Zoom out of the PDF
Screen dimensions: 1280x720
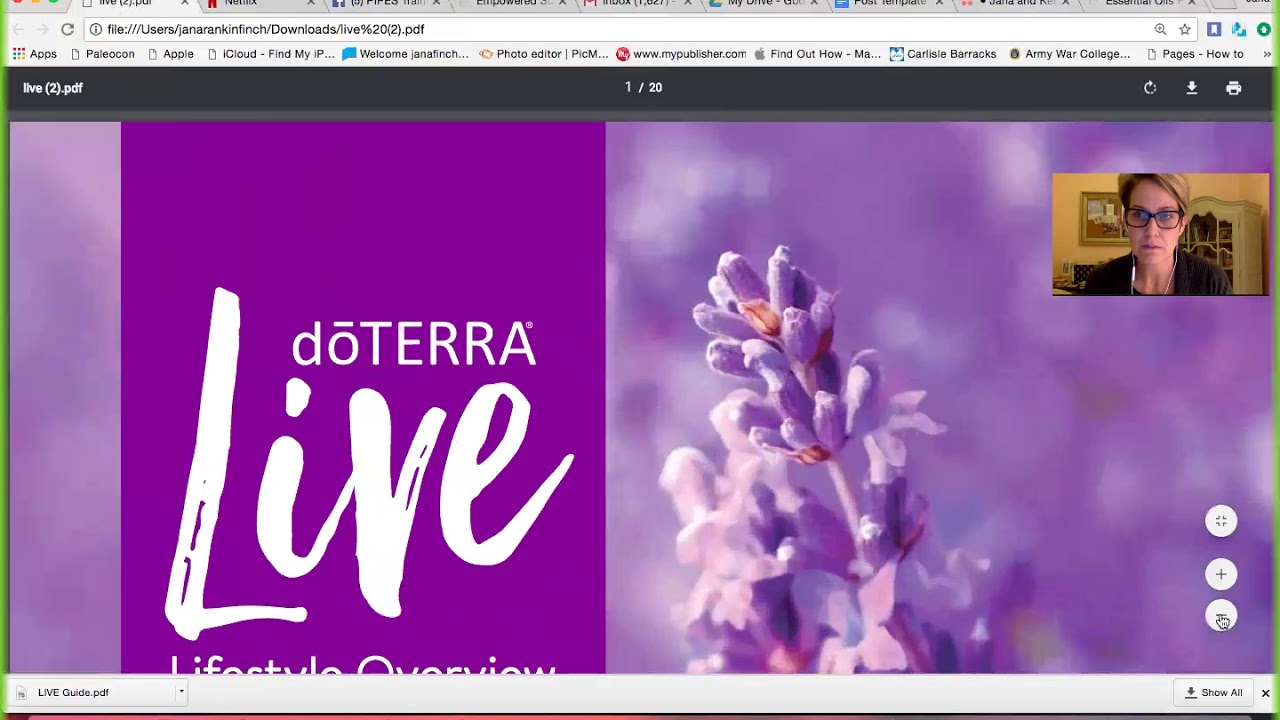click(x=1221, y=617)
